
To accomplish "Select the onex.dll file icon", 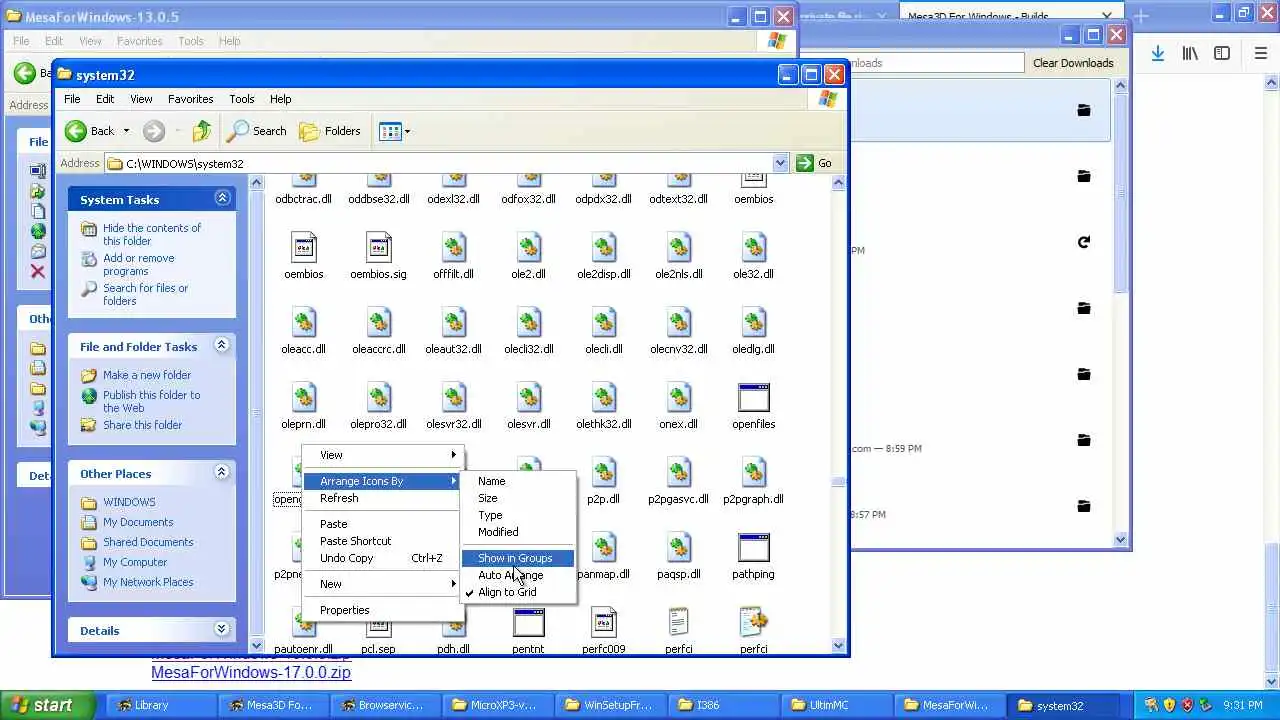I will [x=678, y=397].
